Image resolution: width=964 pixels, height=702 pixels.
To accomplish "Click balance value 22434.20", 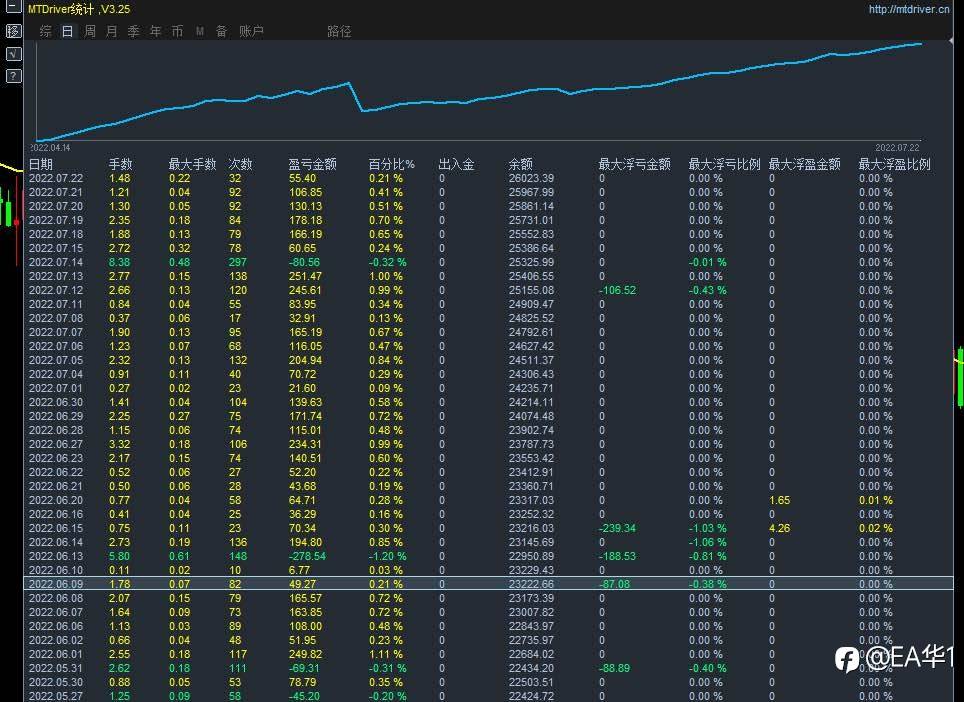I will [531, 668].
